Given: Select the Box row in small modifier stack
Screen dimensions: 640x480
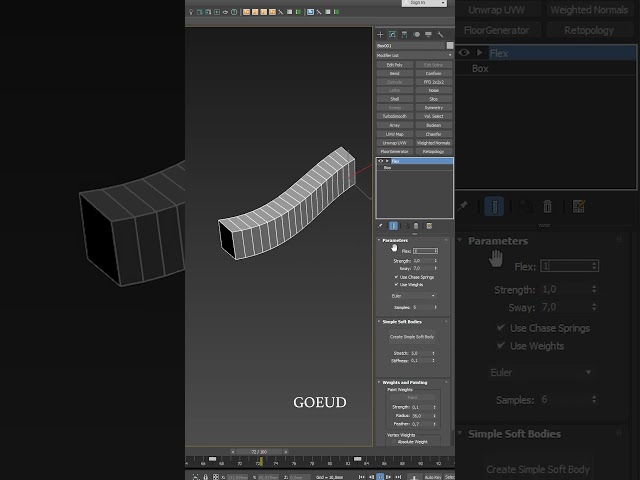Looking at the screenshot, I should pyautogui.click(x=414, y=167).
